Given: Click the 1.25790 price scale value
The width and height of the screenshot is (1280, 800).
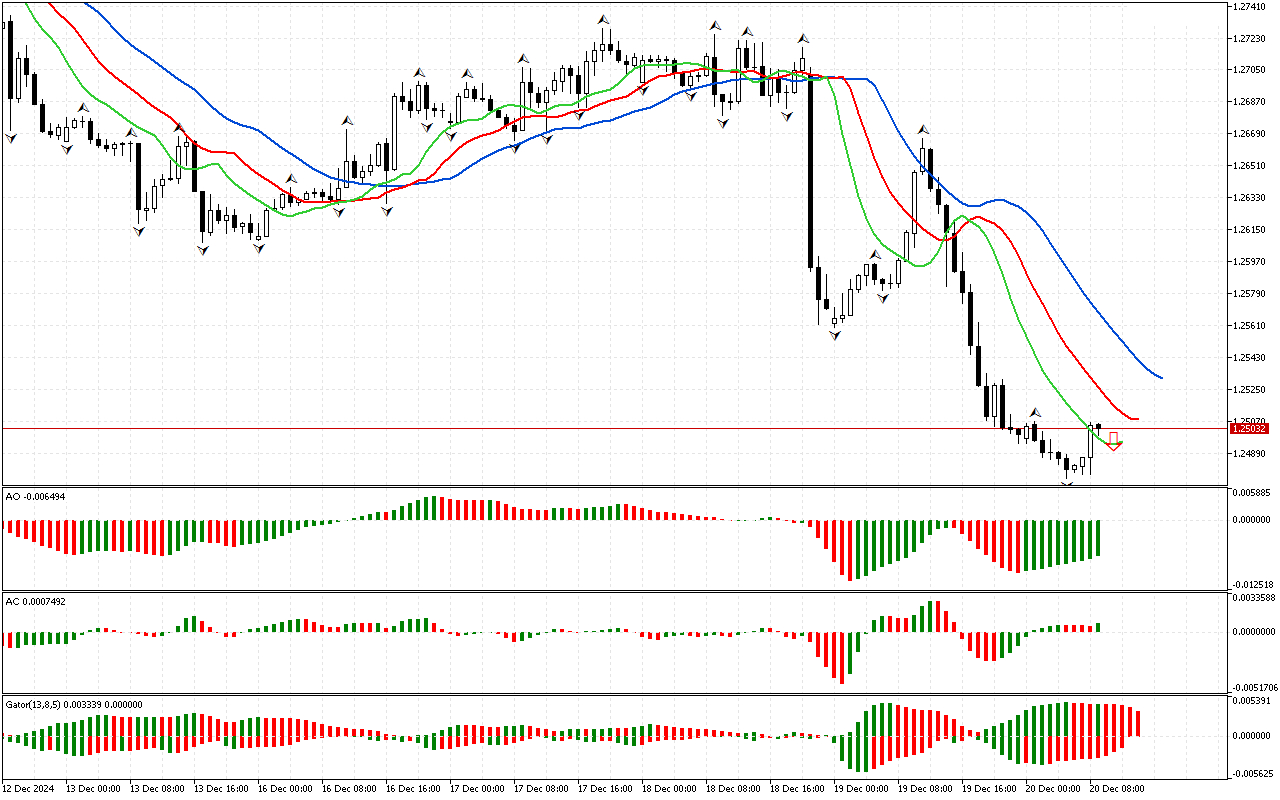Looking at the screenshot, I should [x=1250, y=294].
